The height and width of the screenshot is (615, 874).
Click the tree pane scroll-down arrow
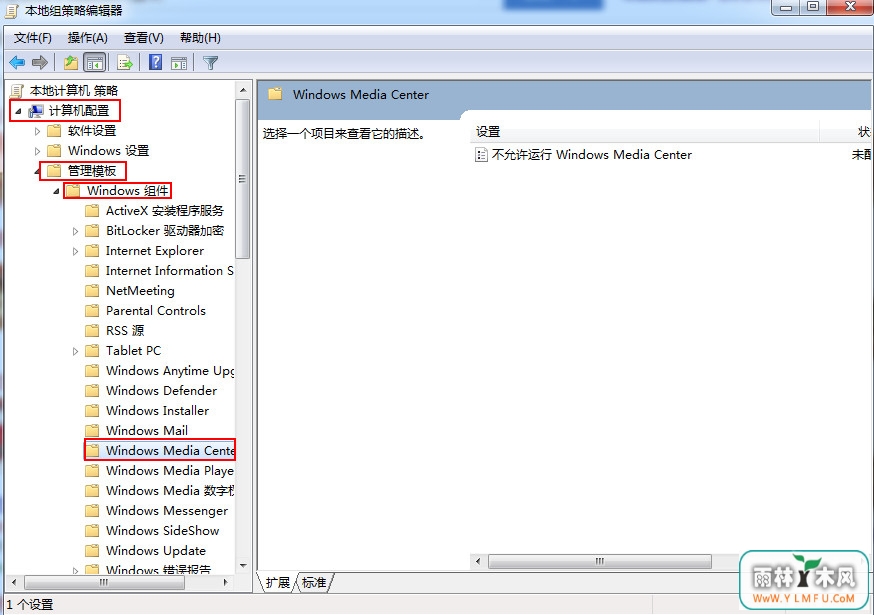click(243, 566)
